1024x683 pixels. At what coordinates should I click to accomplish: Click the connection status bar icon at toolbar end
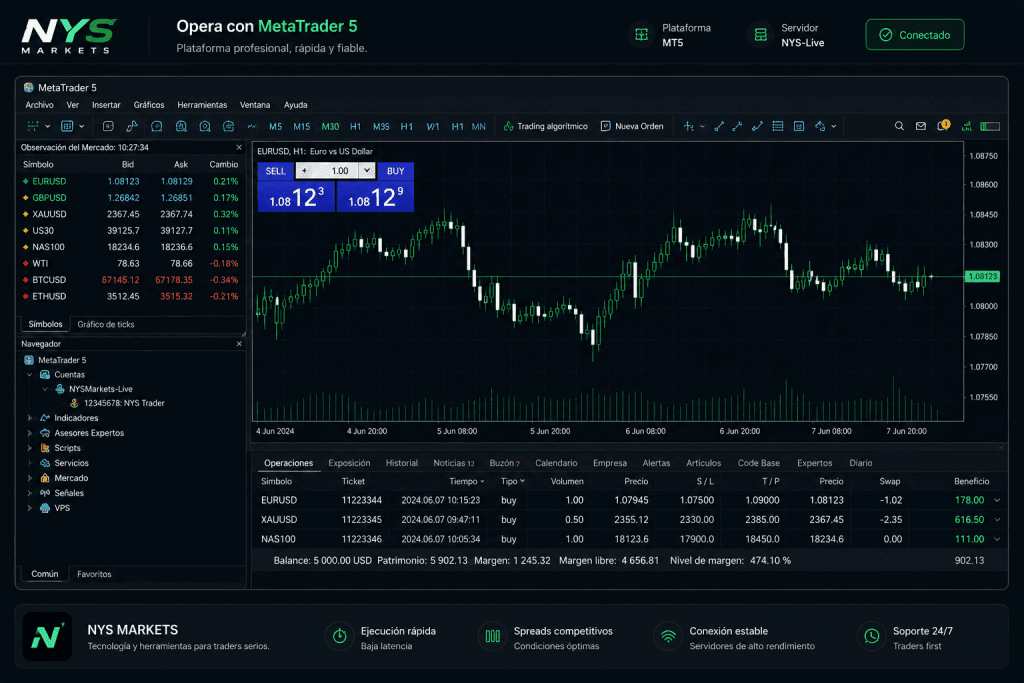pyautogui.click(x=990, y=126)
